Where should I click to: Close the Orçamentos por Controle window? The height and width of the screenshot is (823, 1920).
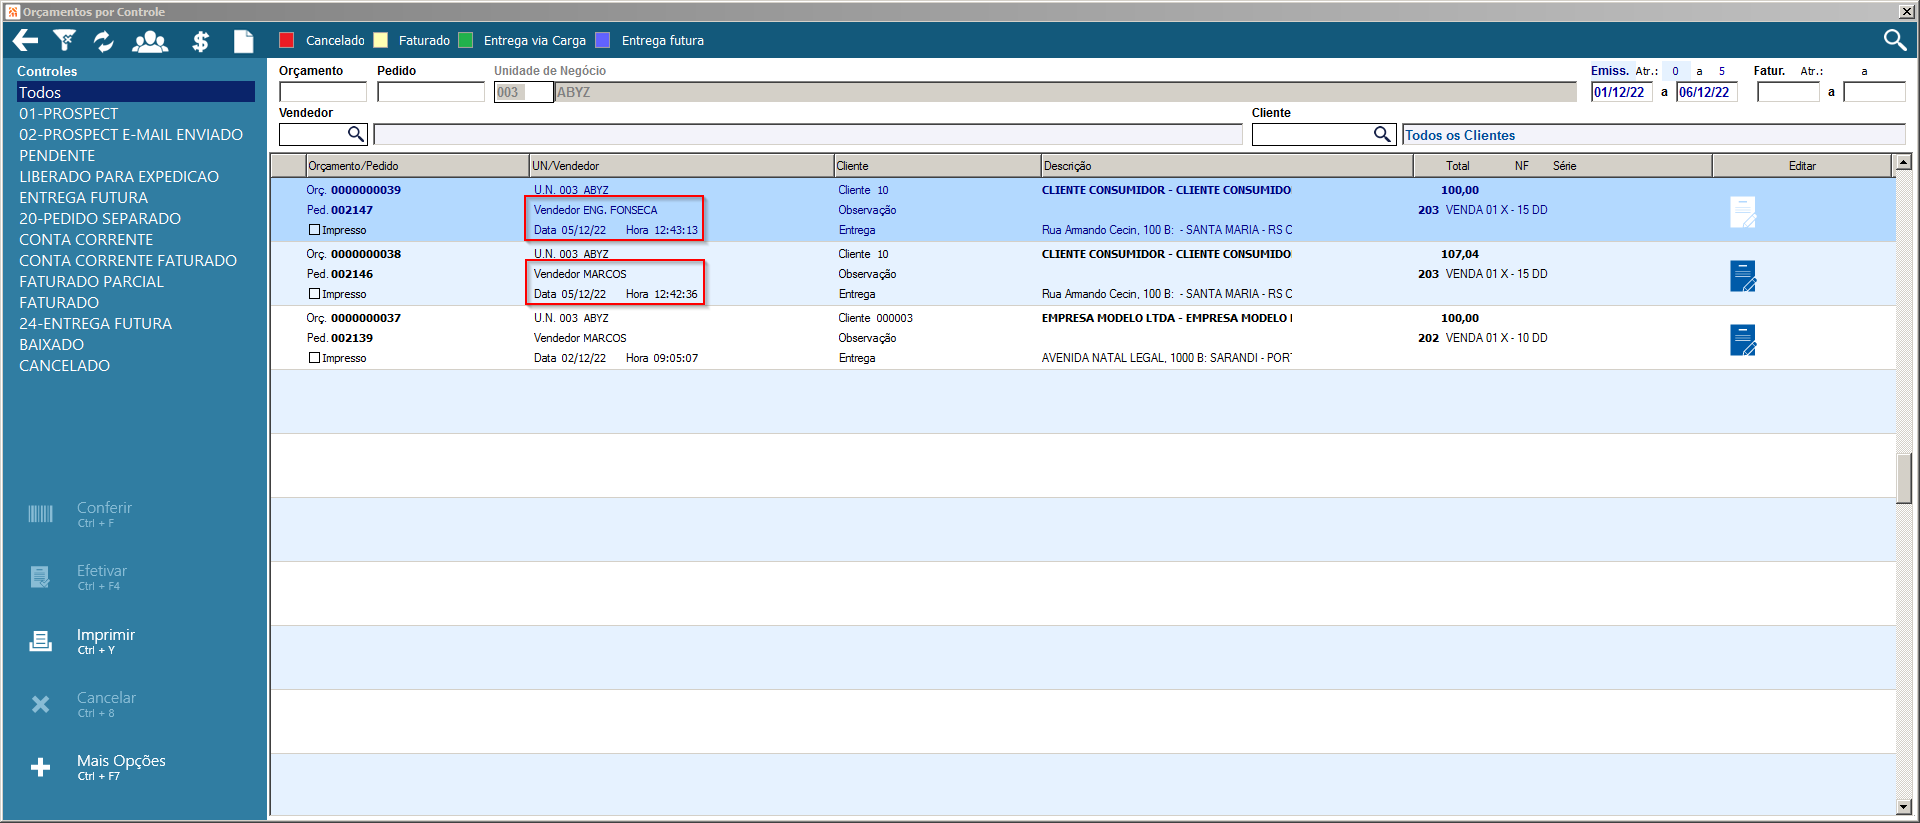coord(1906,11)
